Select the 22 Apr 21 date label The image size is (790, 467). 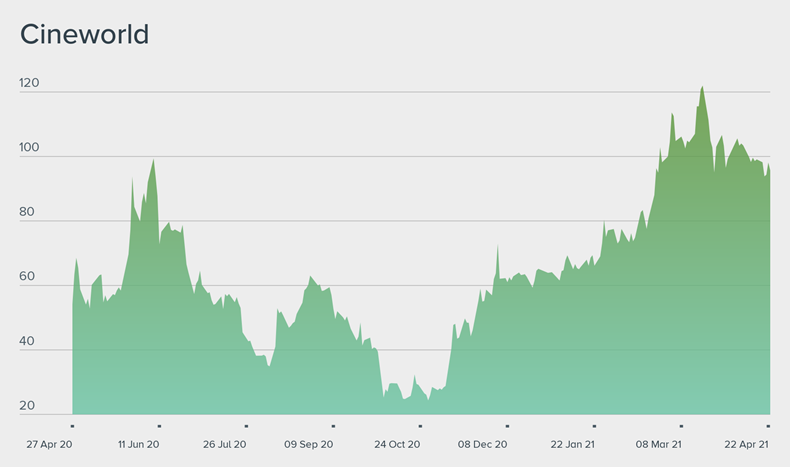point(745,443)
